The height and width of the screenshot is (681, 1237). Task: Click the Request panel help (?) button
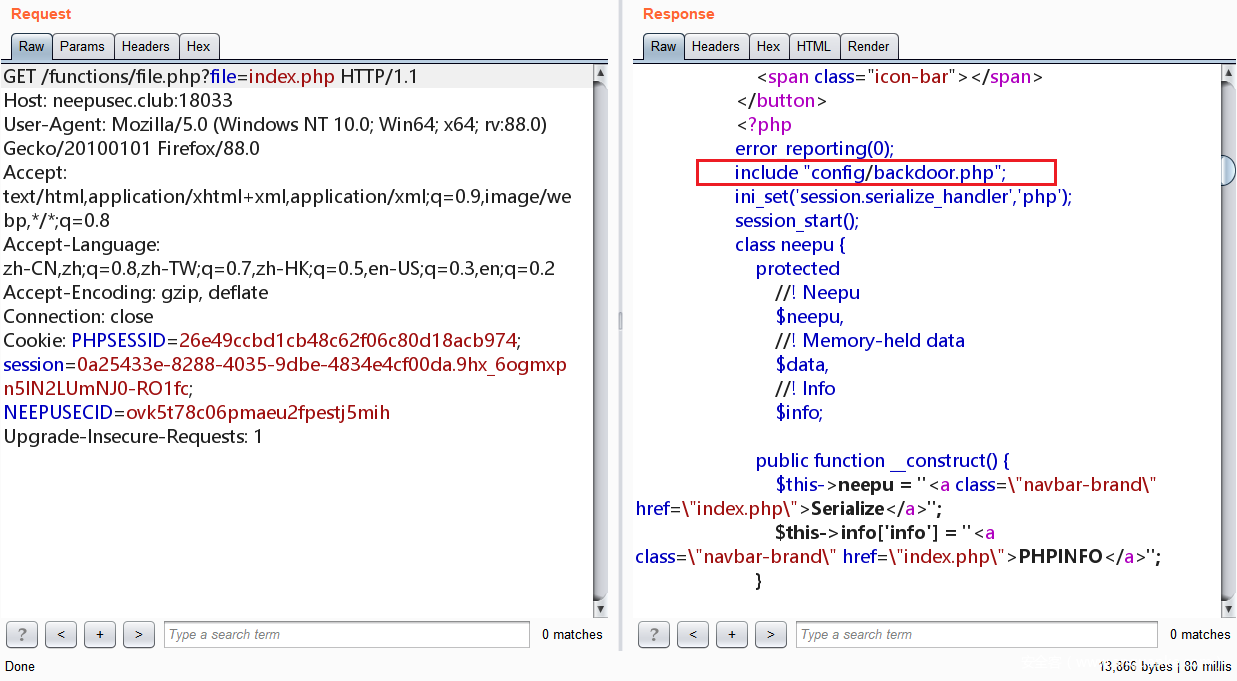[22, 634]
